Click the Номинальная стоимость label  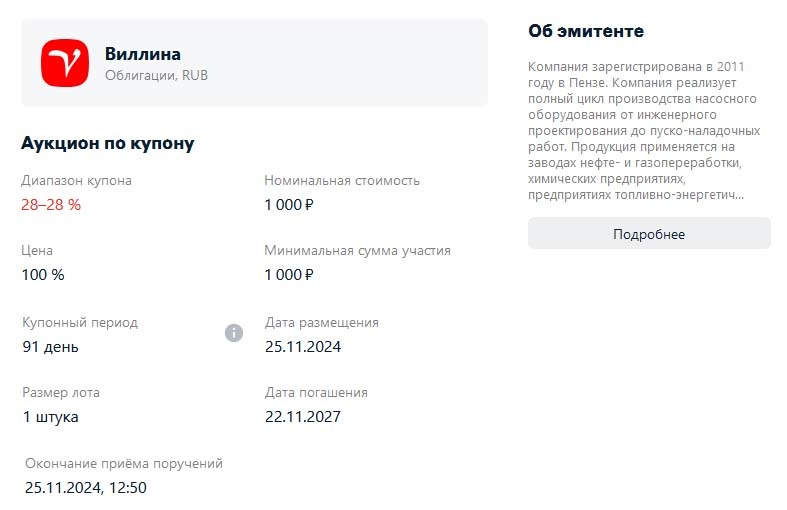pos(342,181)
